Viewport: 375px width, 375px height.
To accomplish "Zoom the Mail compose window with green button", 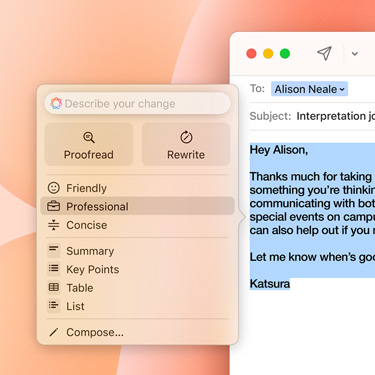I will (x=285, y=54).
